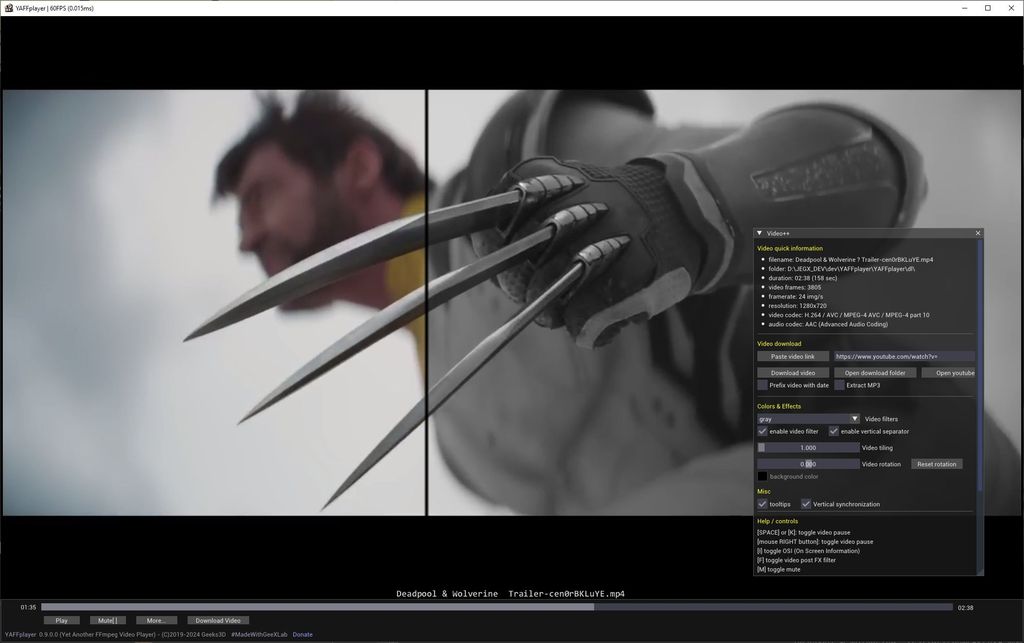Click the video frames: 3805 line
This screenshot has width=1024, height=643.
794,287
